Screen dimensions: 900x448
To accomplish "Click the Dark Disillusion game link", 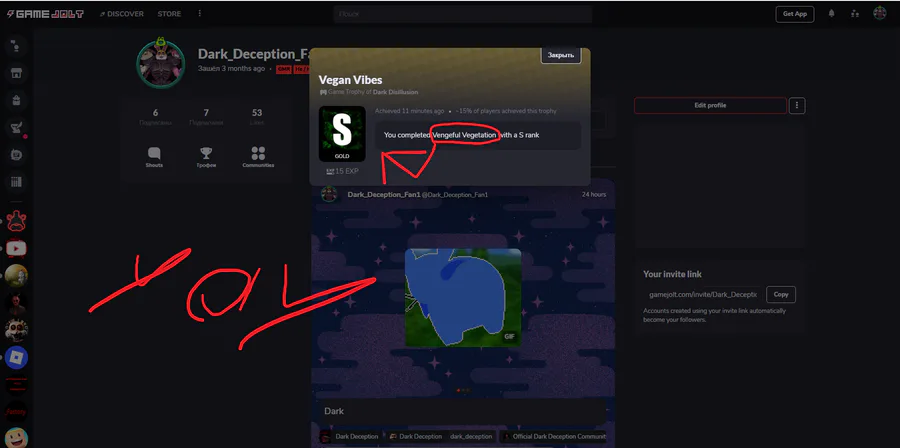I will pos(395,92).
